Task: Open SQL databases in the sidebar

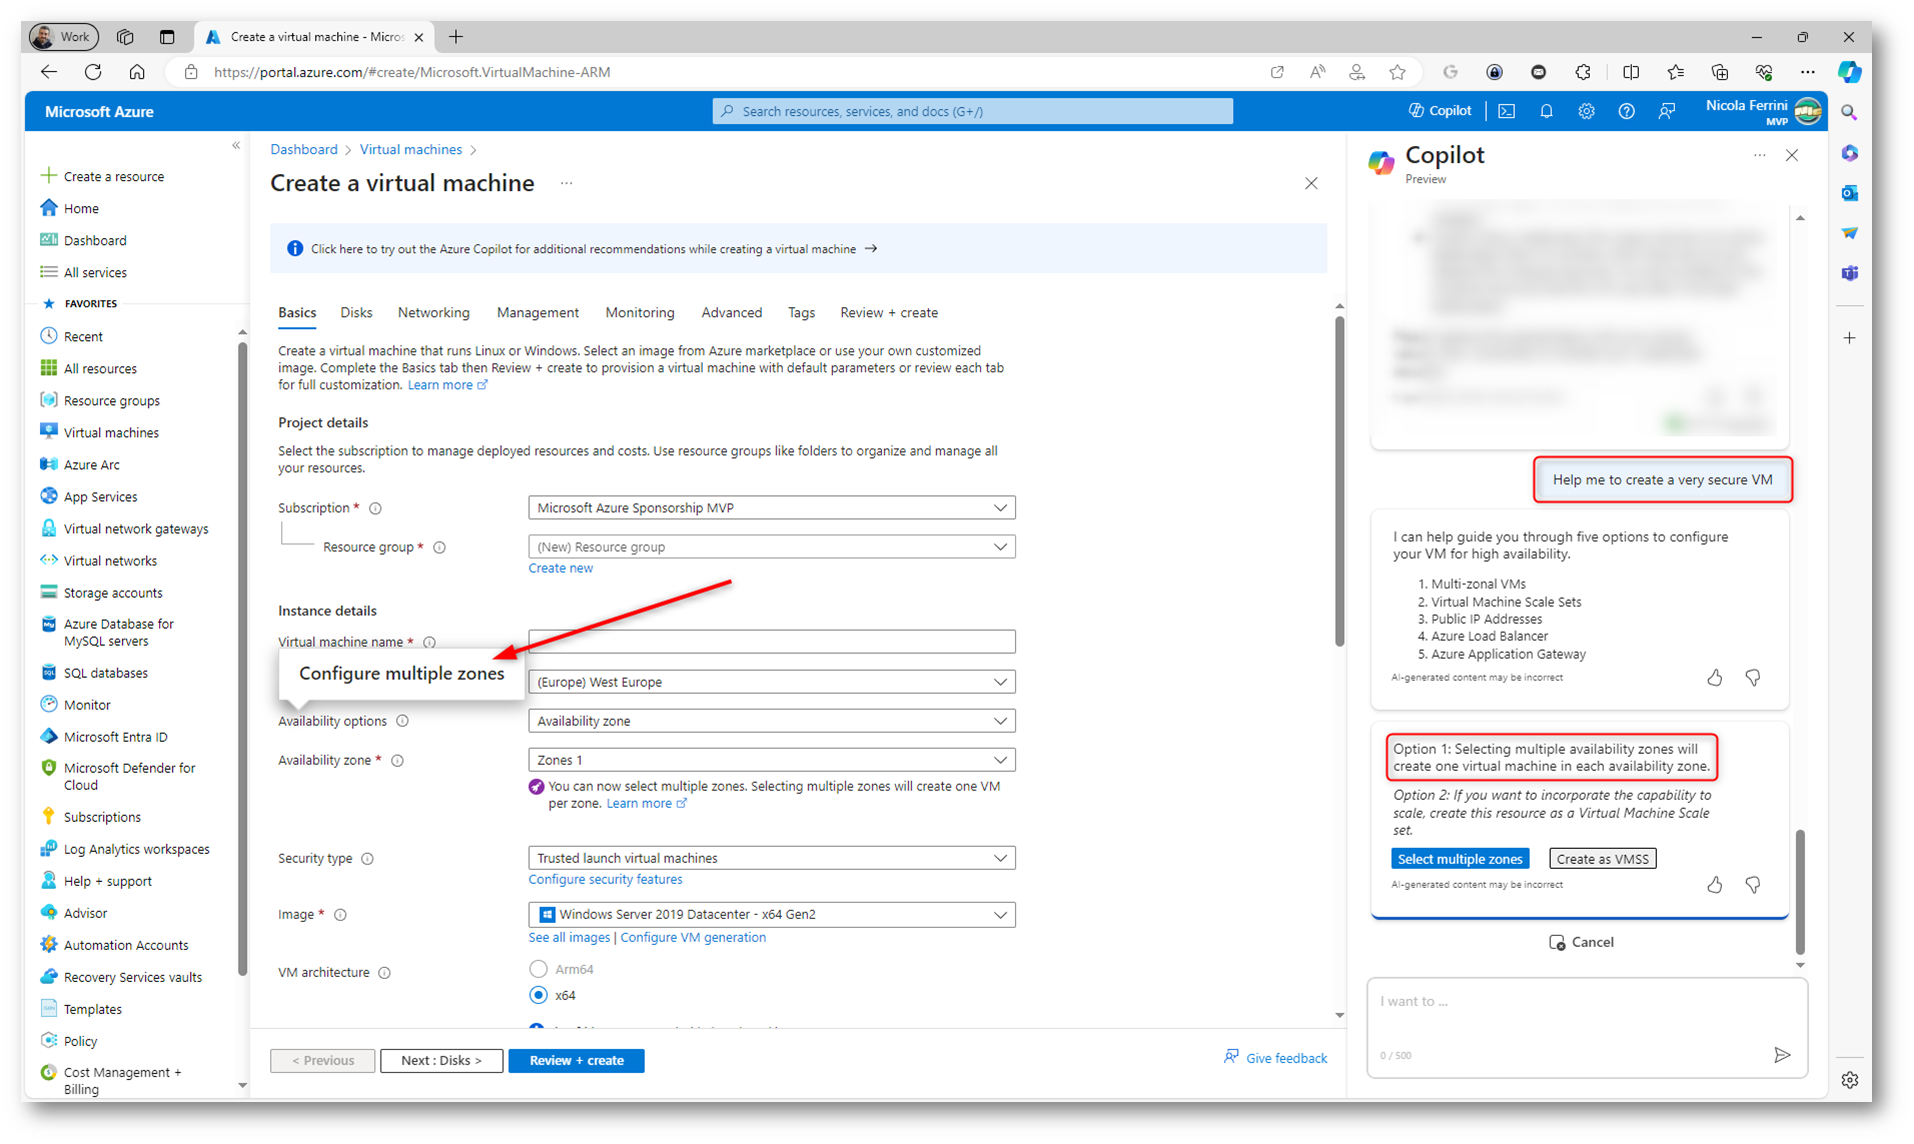Action: (105, 672)
